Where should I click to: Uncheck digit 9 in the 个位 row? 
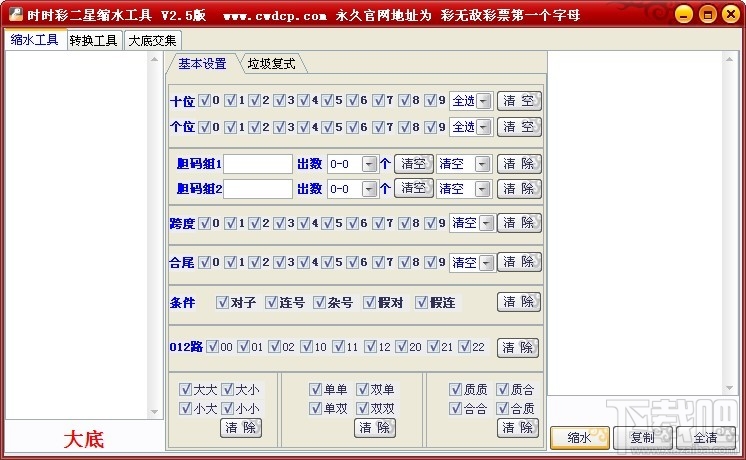pyautogui.click(x=430, y=127)
